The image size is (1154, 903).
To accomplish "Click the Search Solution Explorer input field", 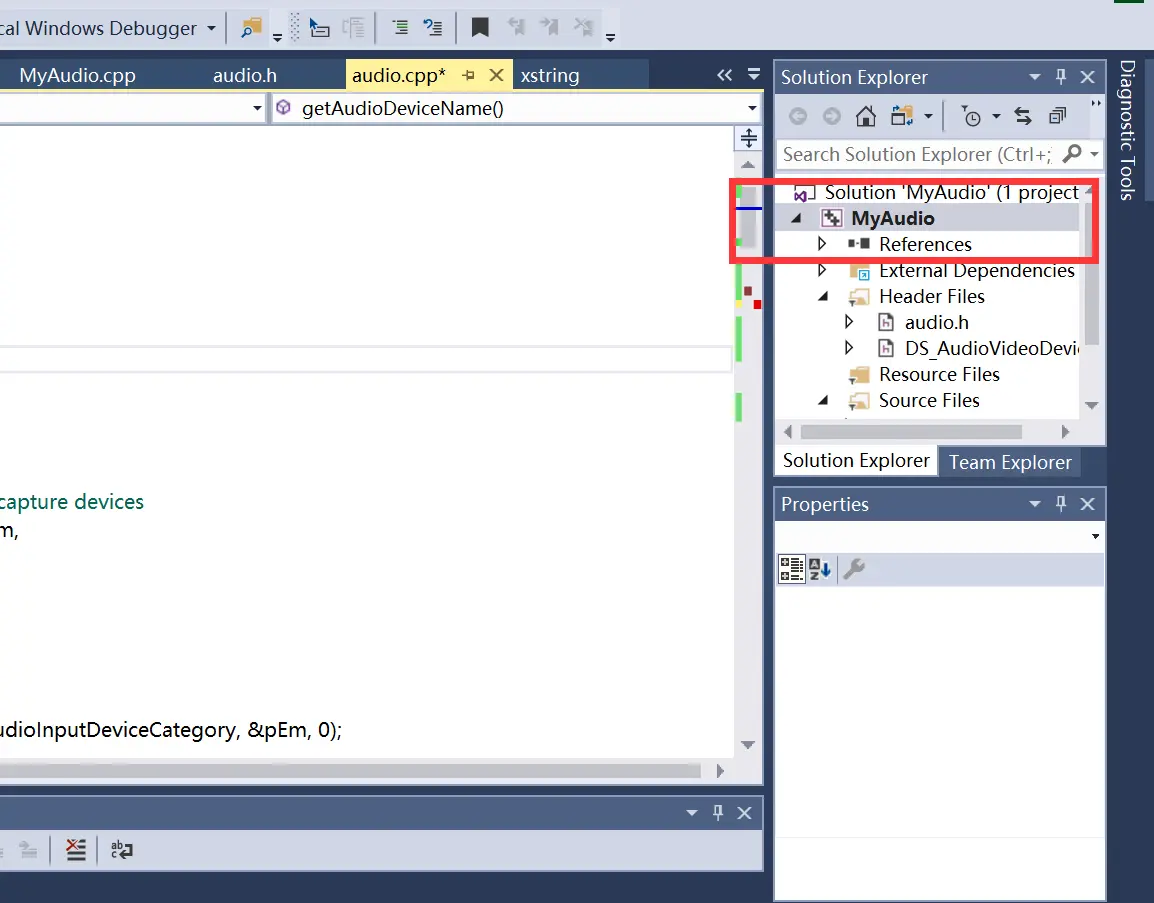I will 916,155.
